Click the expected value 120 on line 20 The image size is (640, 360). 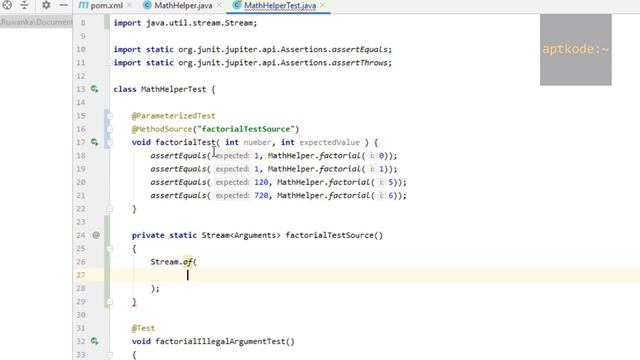tap(261, 182)
